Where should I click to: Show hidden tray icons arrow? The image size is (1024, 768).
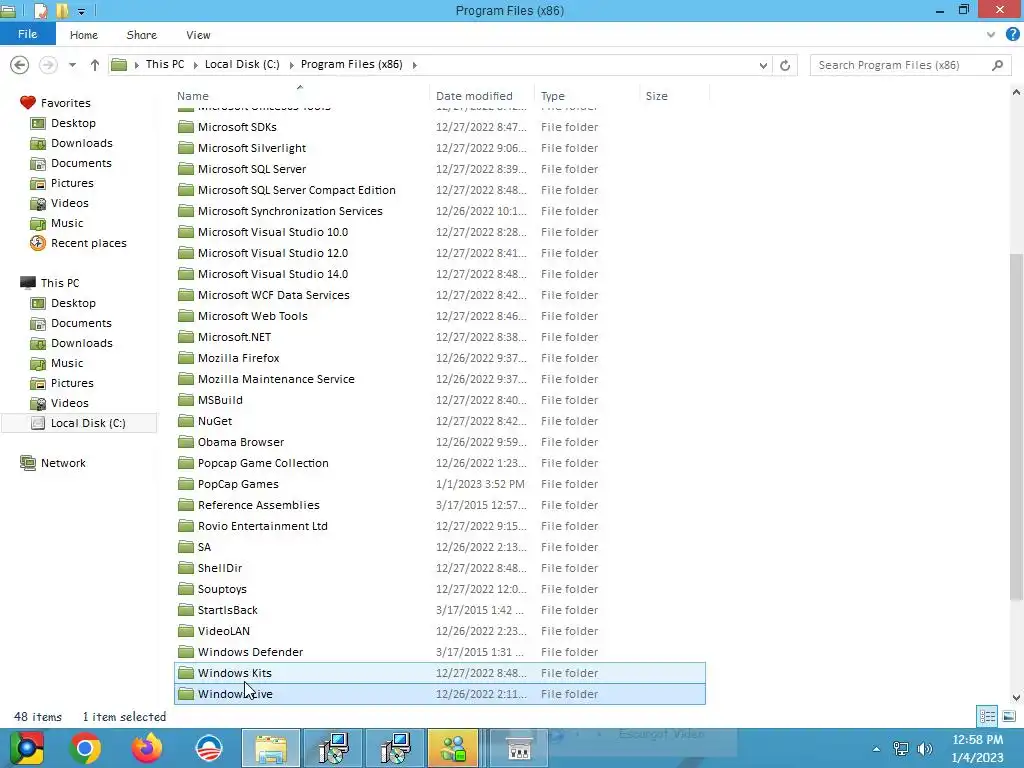(876, 749)
